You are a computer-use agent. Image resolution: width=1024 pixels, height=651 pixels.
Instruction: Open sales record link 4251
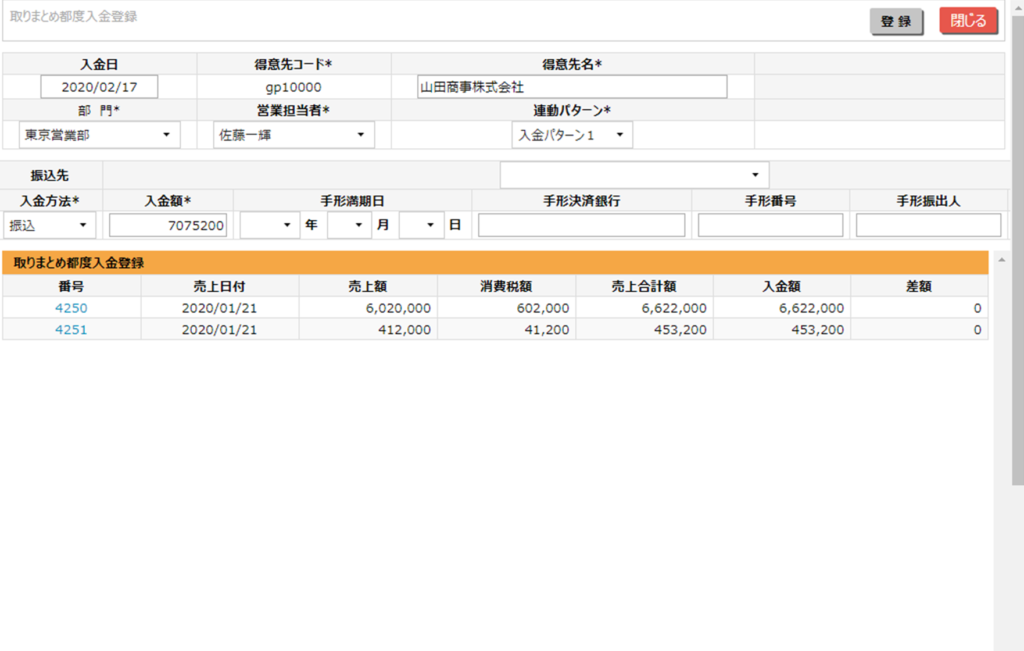pyautogui.click(x=71, y=330)
